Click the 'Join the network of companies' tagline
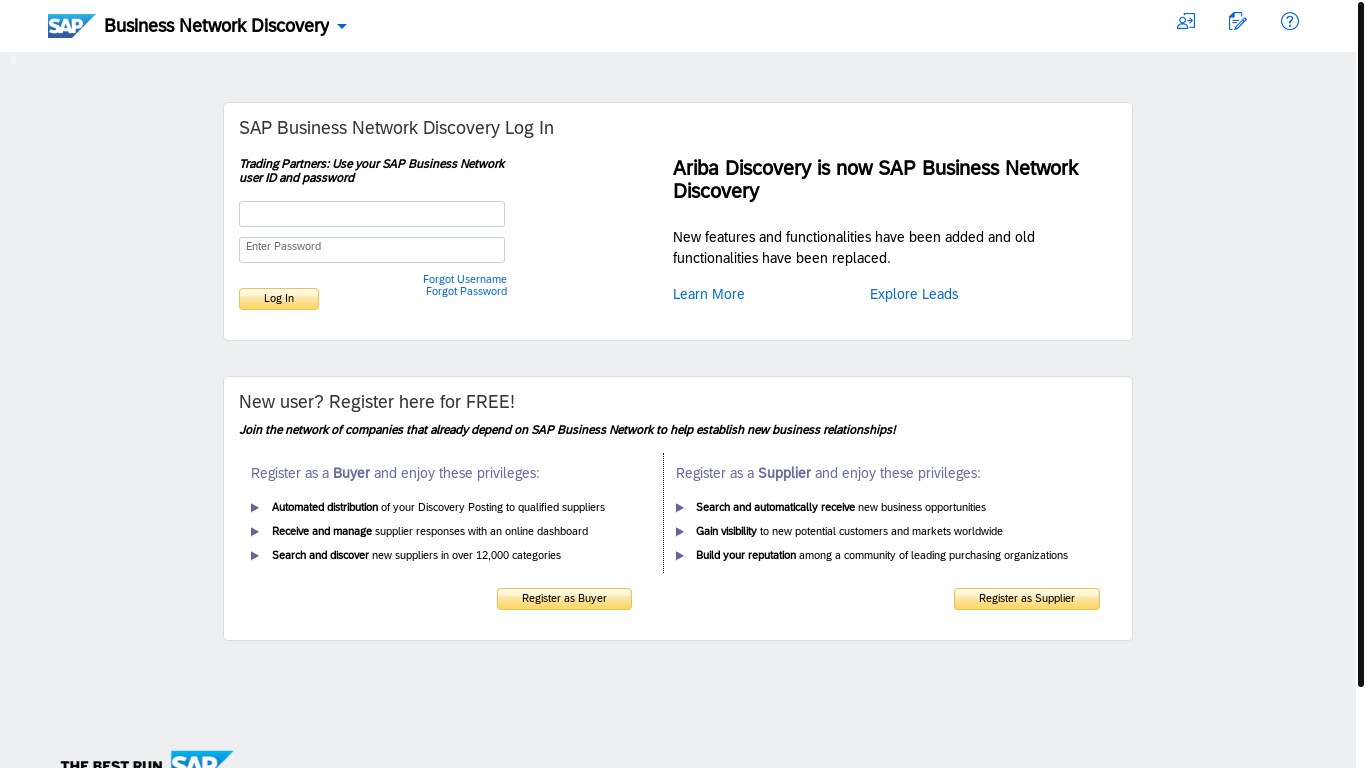This screenshot has width=1366, height=768. pyautogui.click(x=567, y=430)
